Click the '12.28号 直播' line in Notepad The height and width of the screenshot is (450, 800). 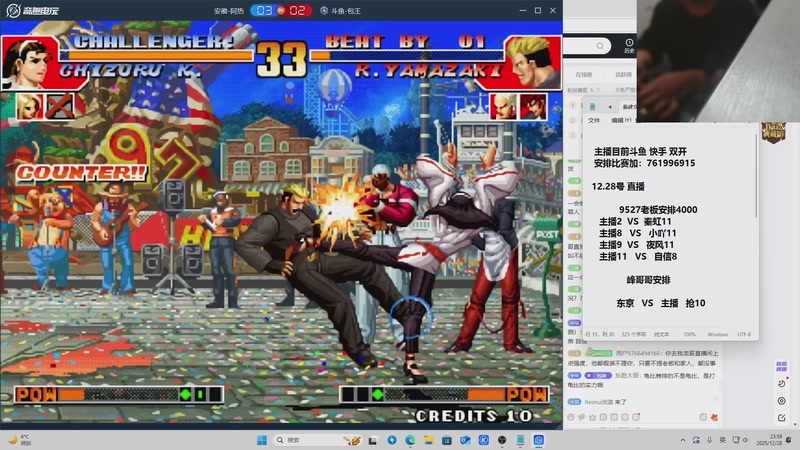[618, 186]
